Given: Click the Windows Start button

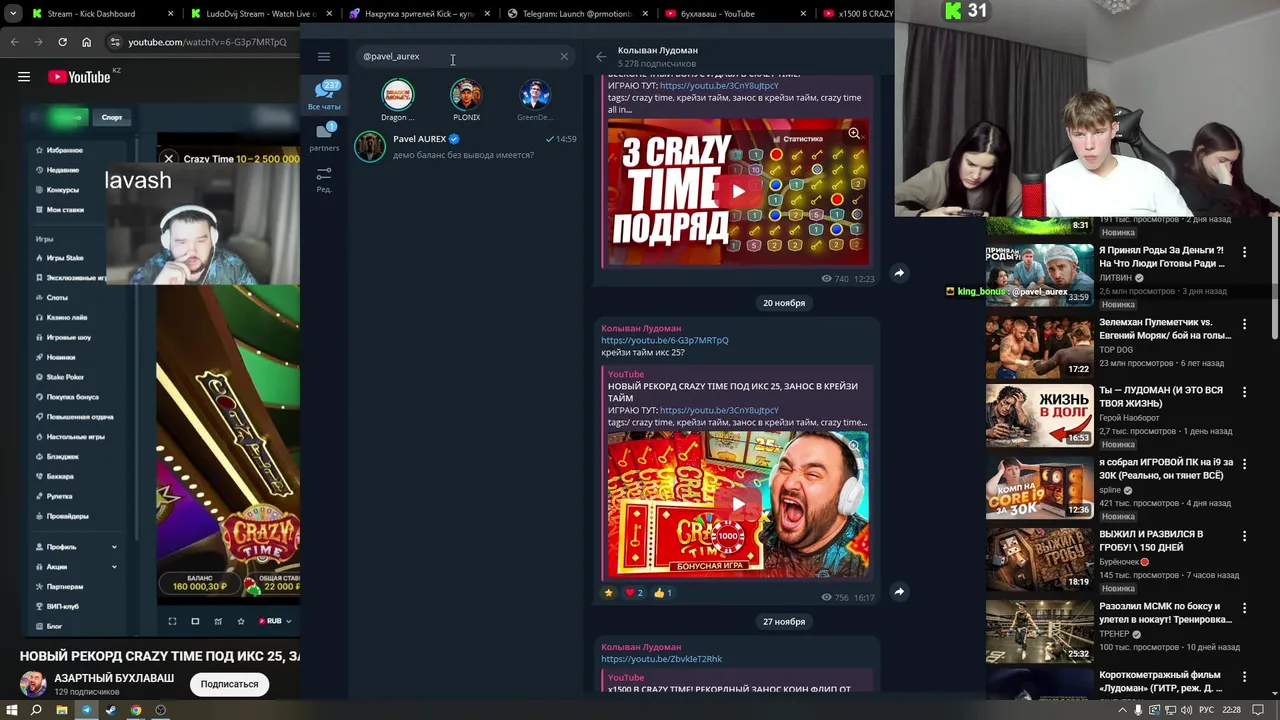Looking at the screenshot, I should tap(11, 710).
